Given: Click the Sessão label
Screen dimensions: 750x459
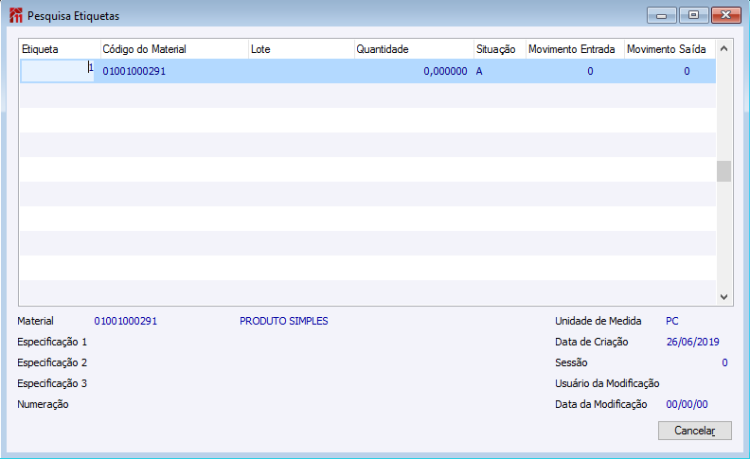Looking at the screenshot, I should tap(571, 363).
